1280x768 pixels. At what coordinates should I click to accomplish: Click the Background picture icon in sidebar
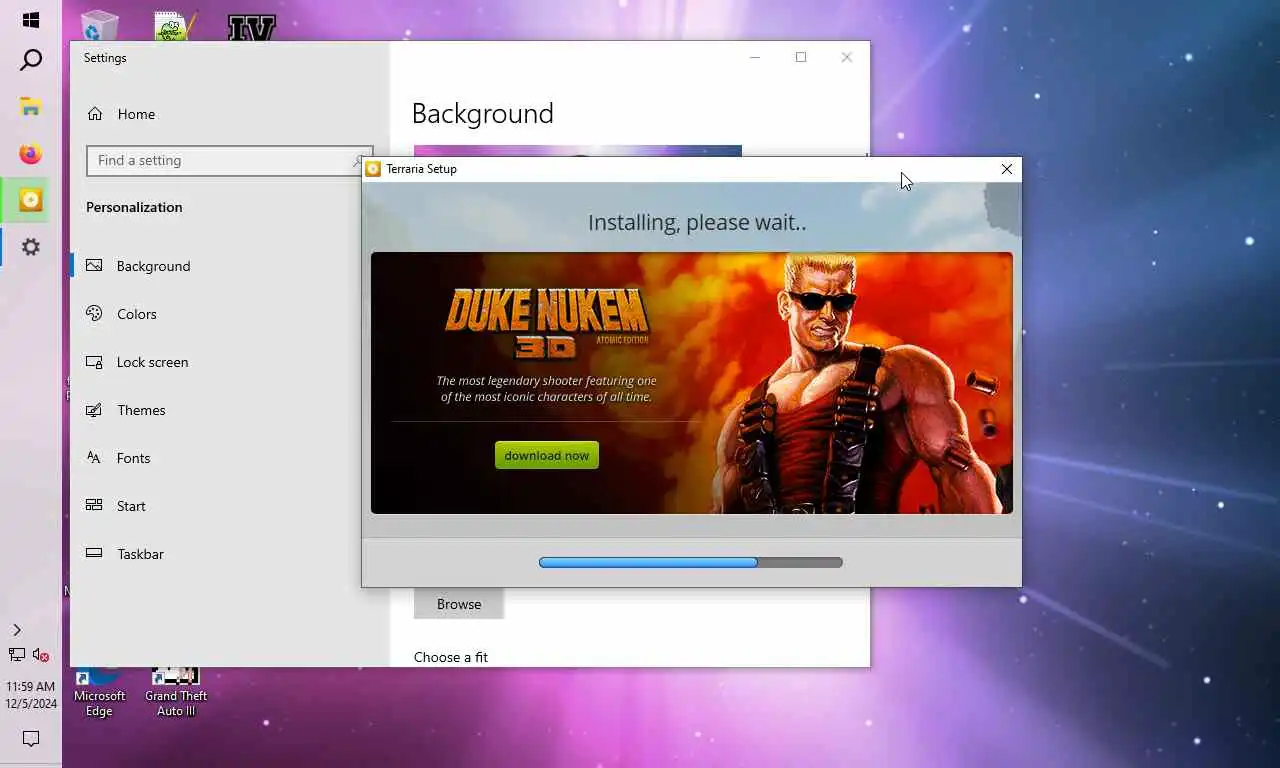[x=94, y=266]
